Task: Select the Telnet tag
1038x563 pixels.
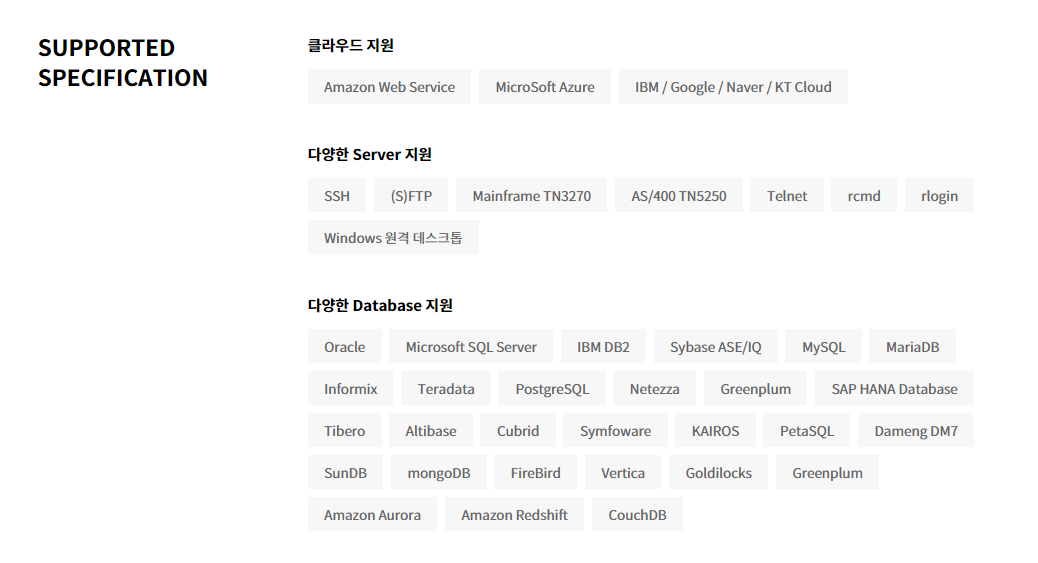Action: tap(786, 196)
